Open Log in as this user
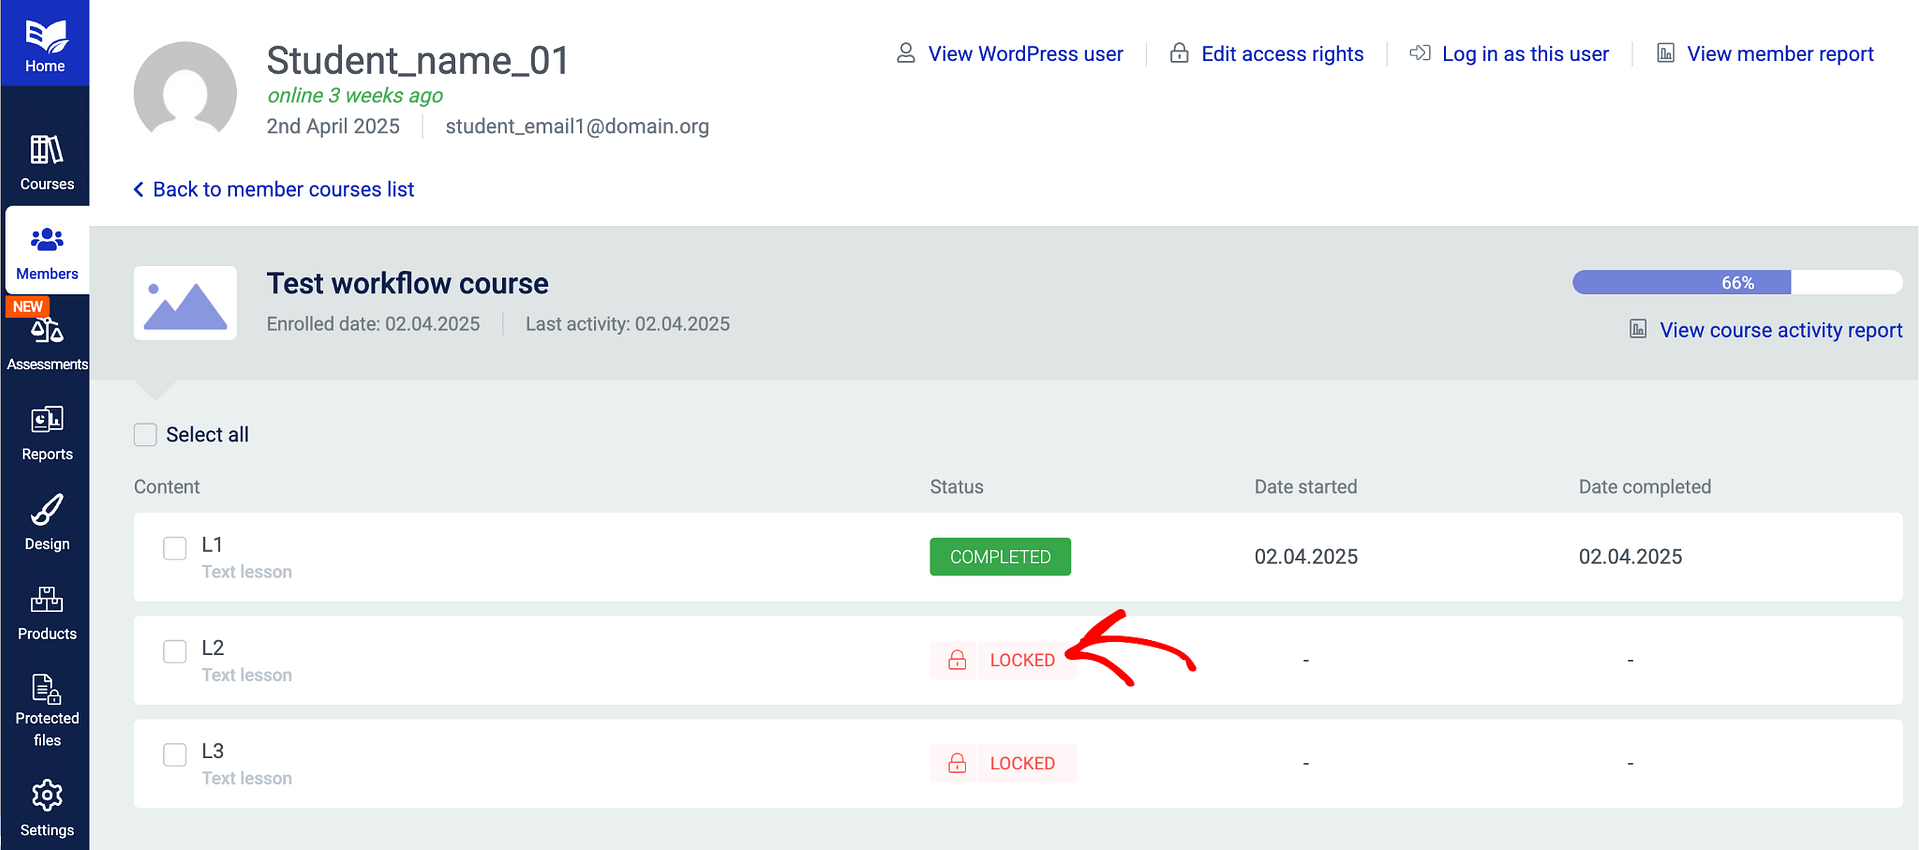 pos(1525,53)
